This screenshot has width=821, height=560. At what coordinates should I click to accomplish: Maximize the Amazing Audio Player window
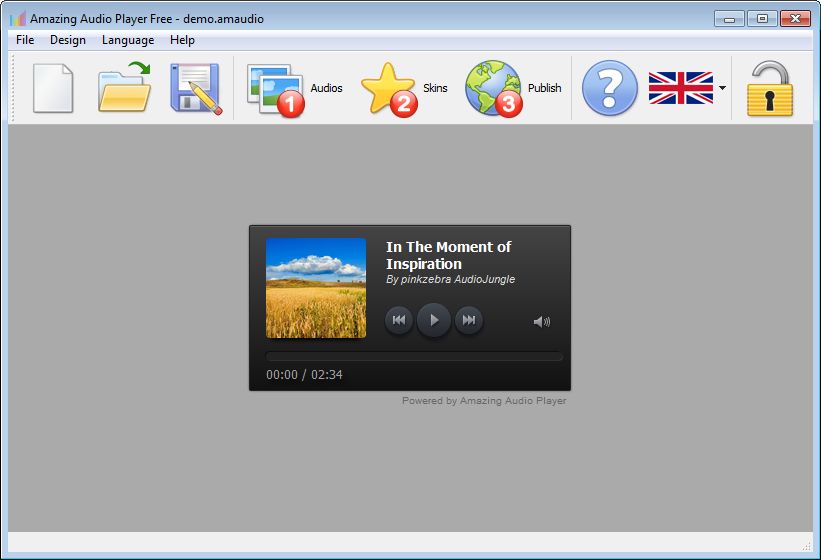point(762,19)
